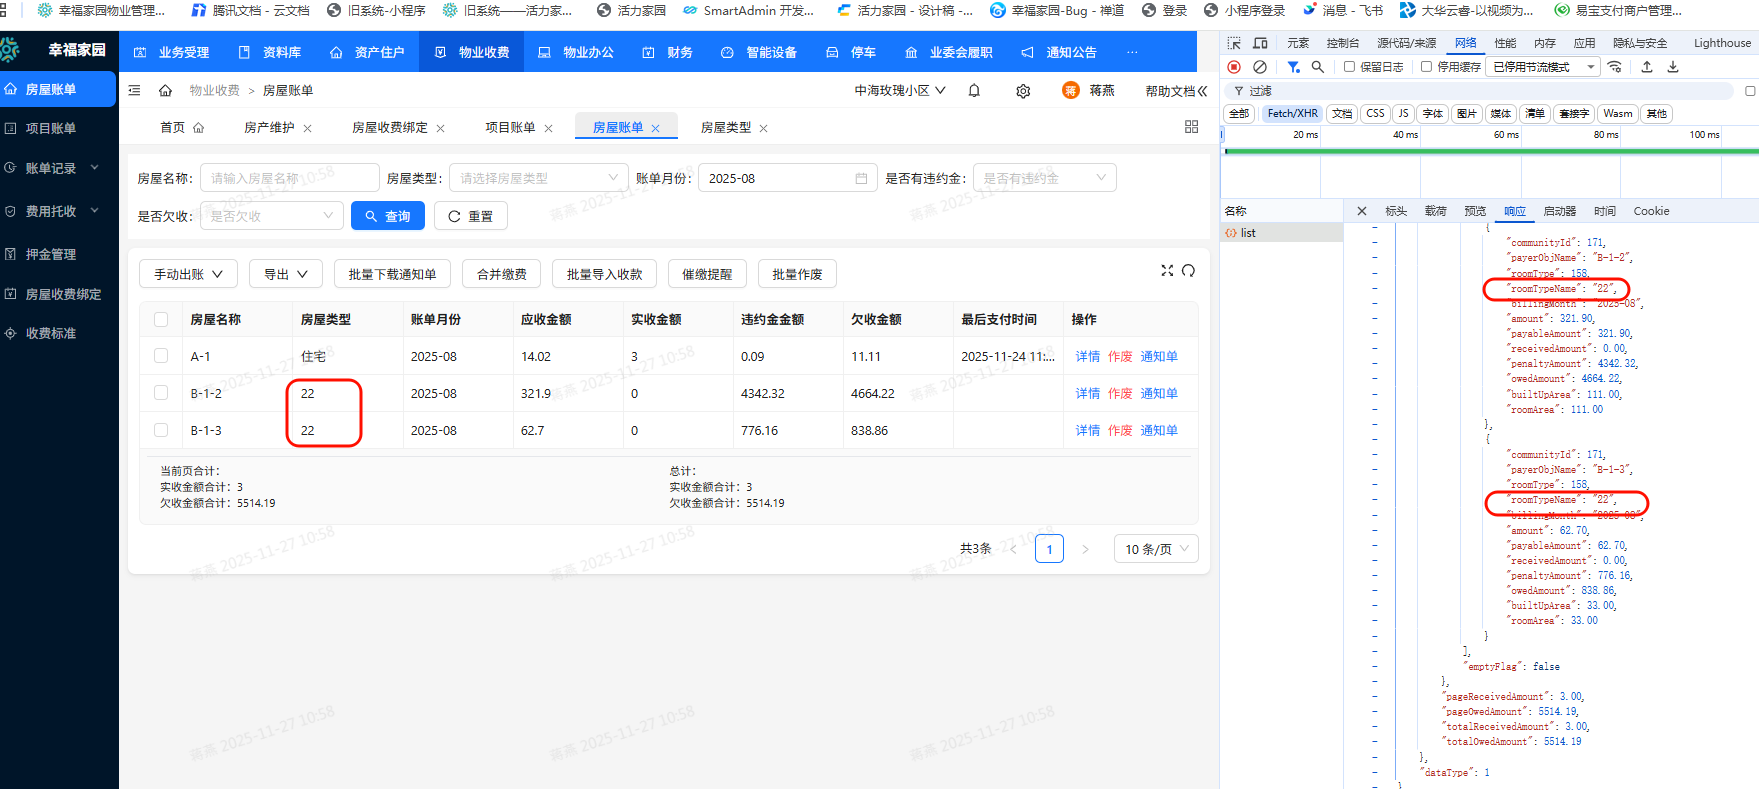
Task: Switch to the 元素 DevTools tab
Action: 1298,43
